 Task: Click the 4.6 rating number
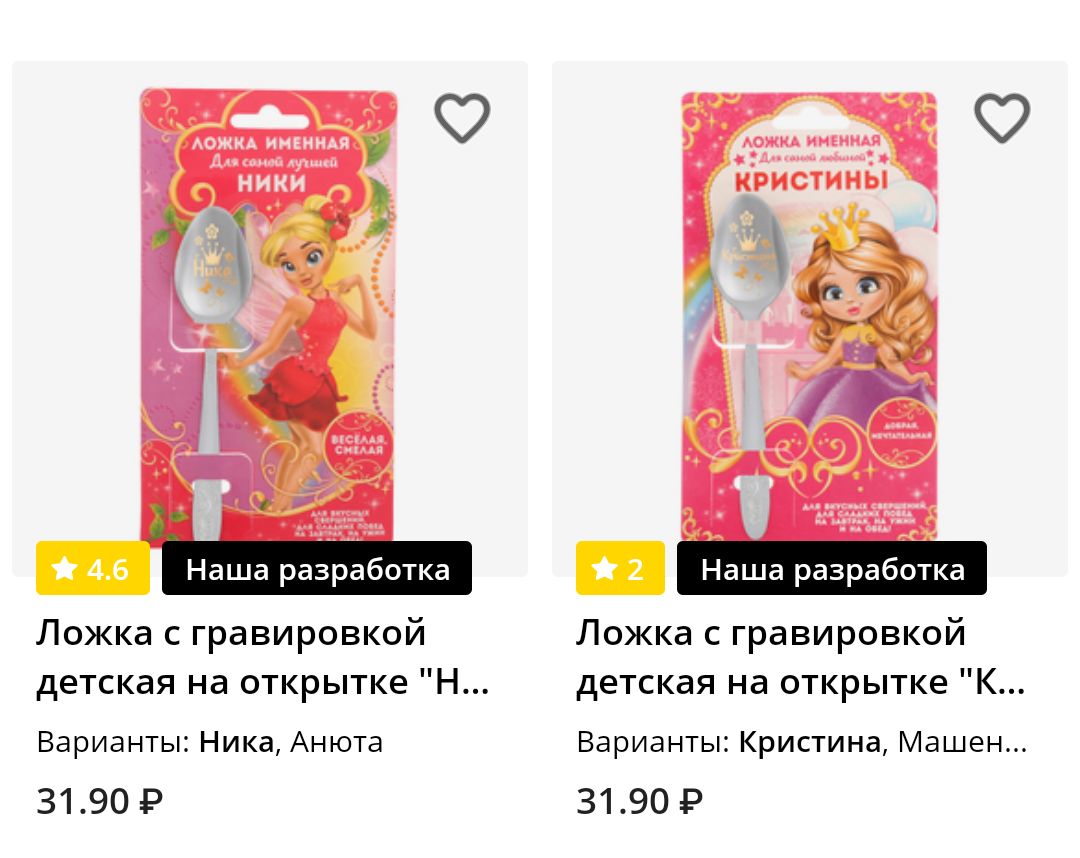[x=107, y=569]
